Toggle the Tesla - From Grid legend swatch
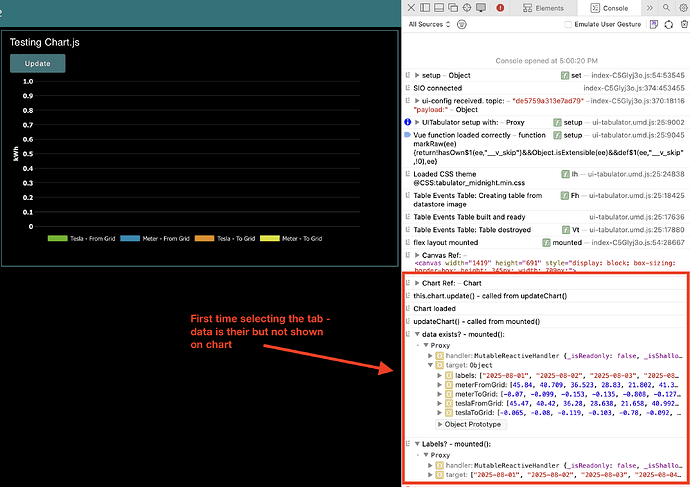 (x=58, y=238)
